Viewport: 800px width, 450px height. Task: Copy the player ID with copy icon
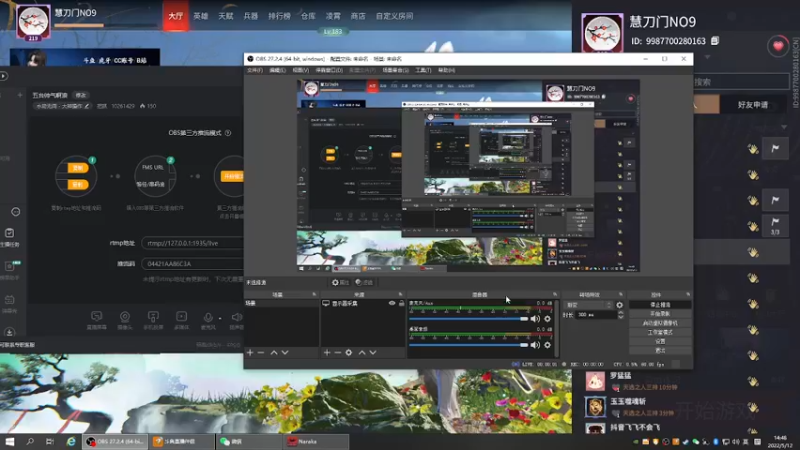715,40
